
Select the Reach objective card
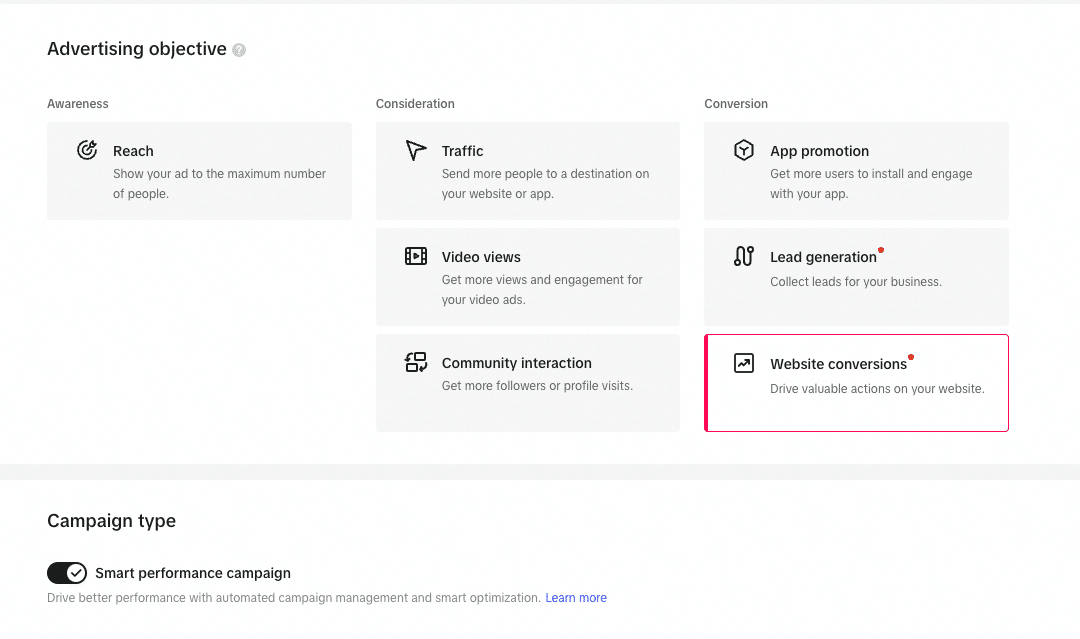pyautogui.click(x=199, y=170)
